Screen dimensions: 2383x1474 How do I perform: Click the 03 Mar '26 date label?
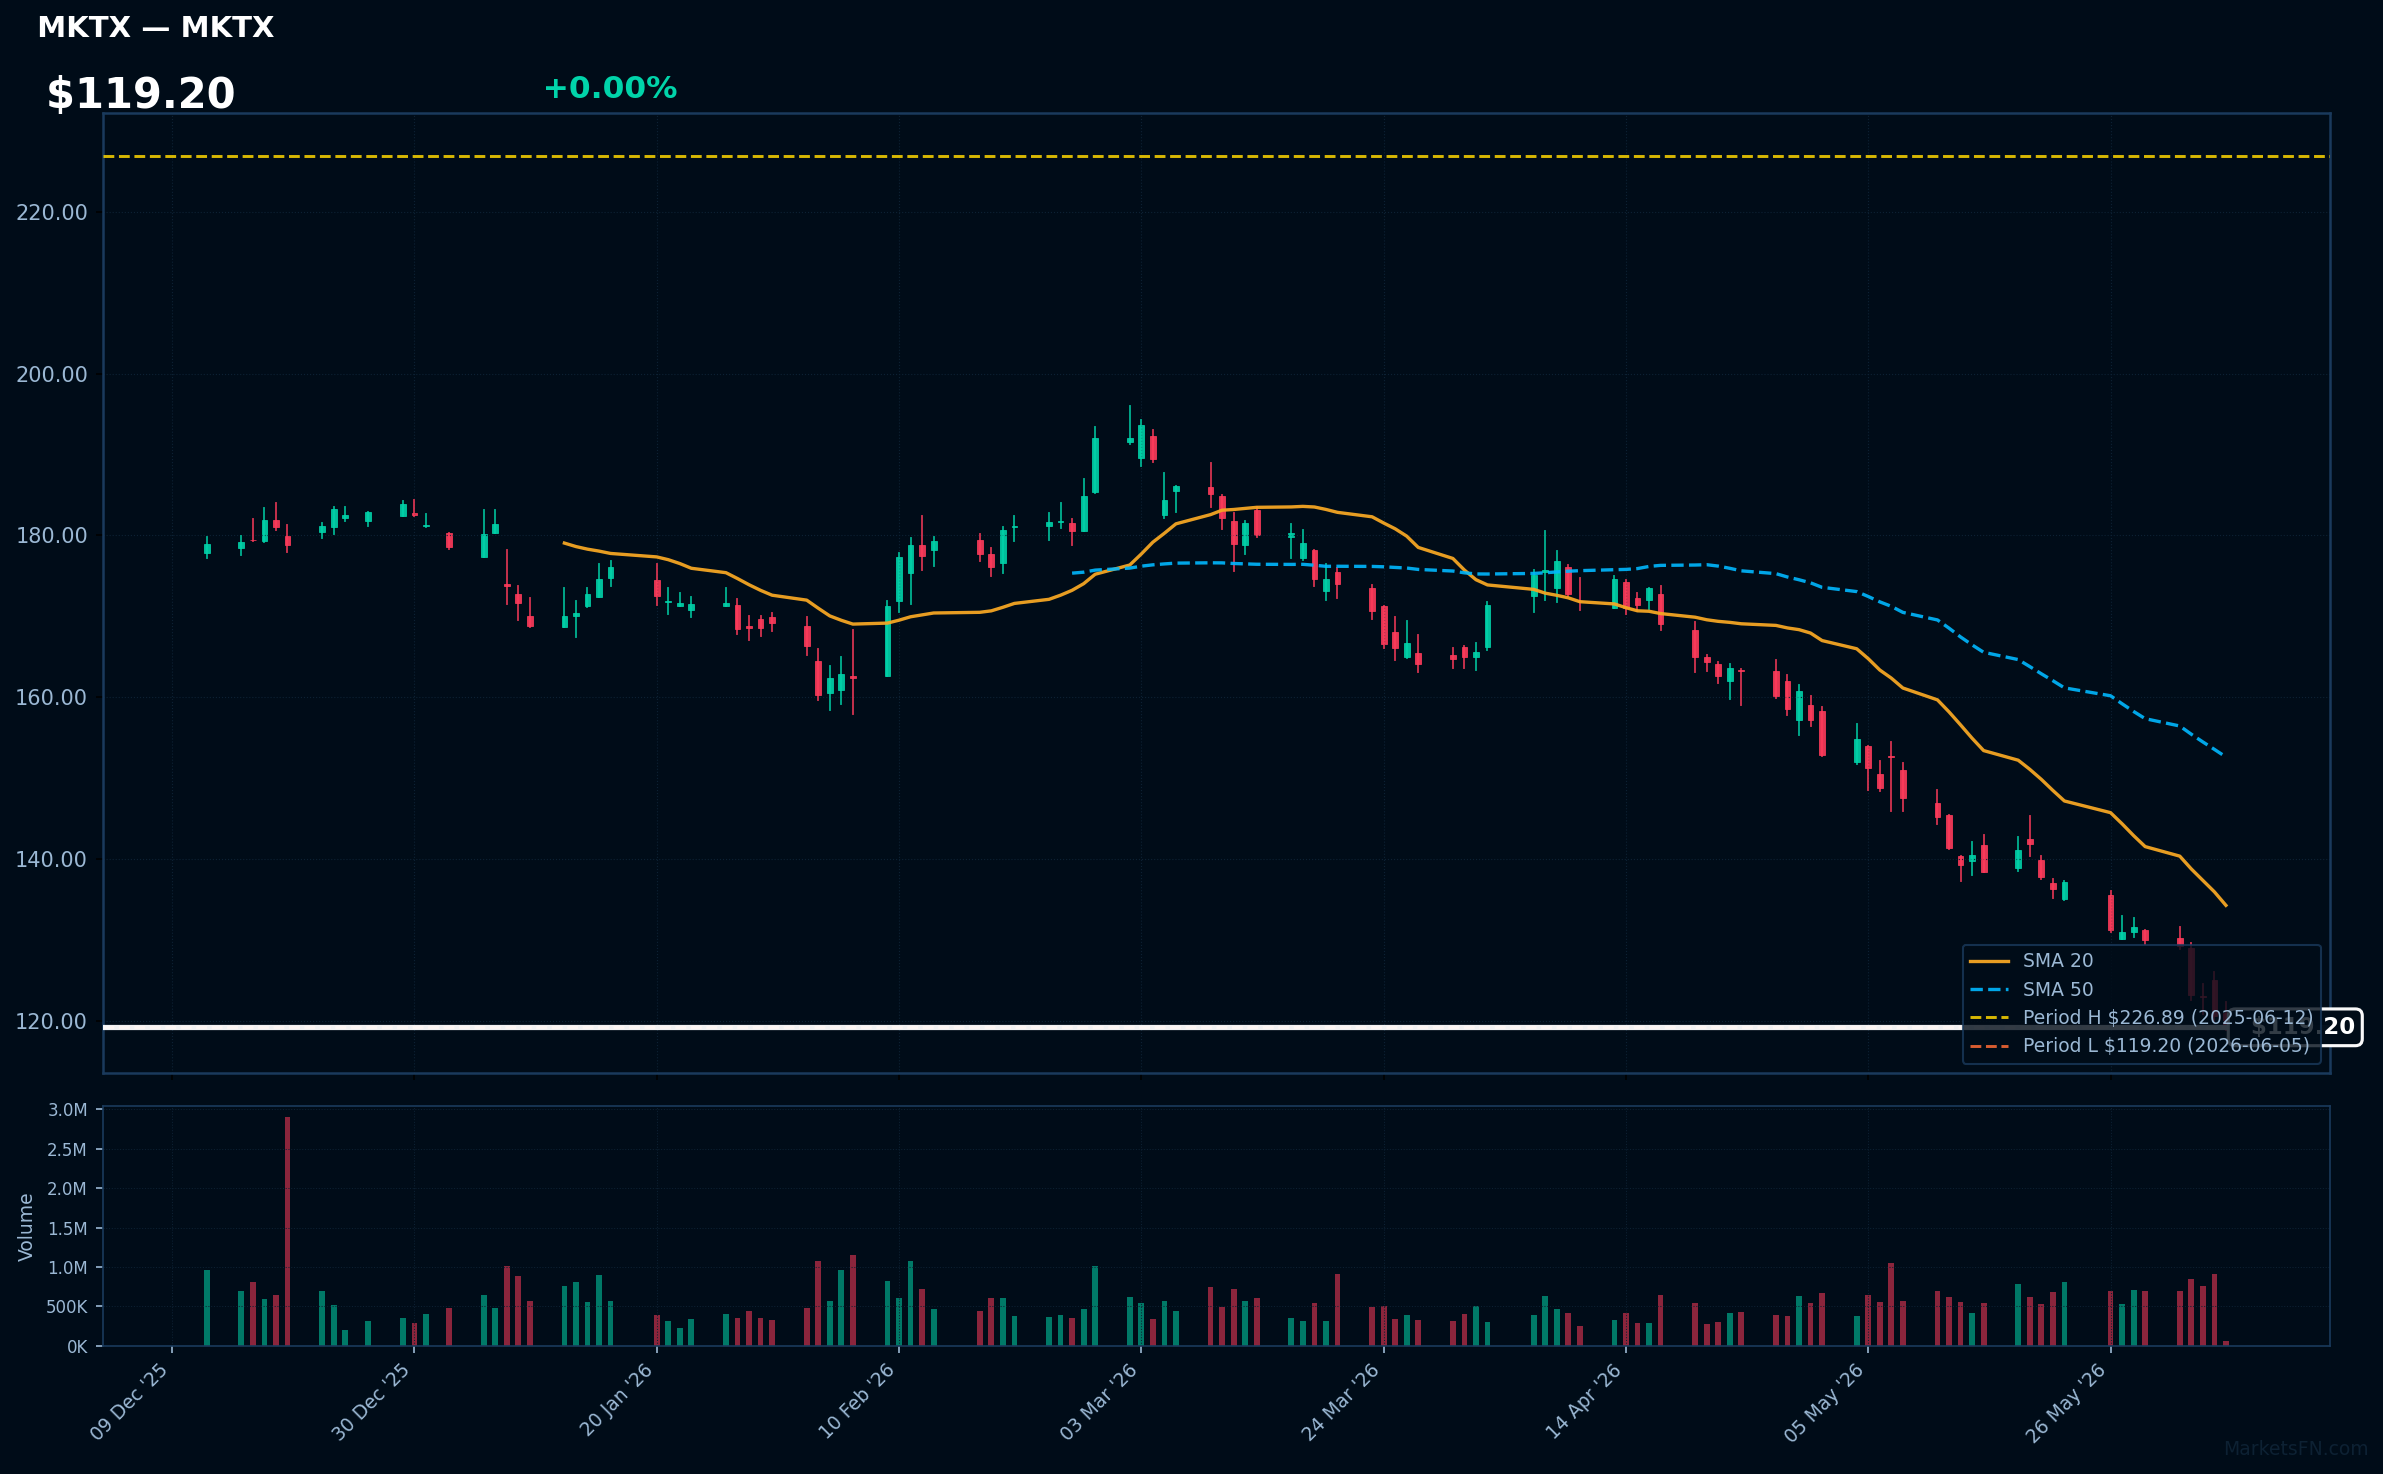[1099, 1401]
